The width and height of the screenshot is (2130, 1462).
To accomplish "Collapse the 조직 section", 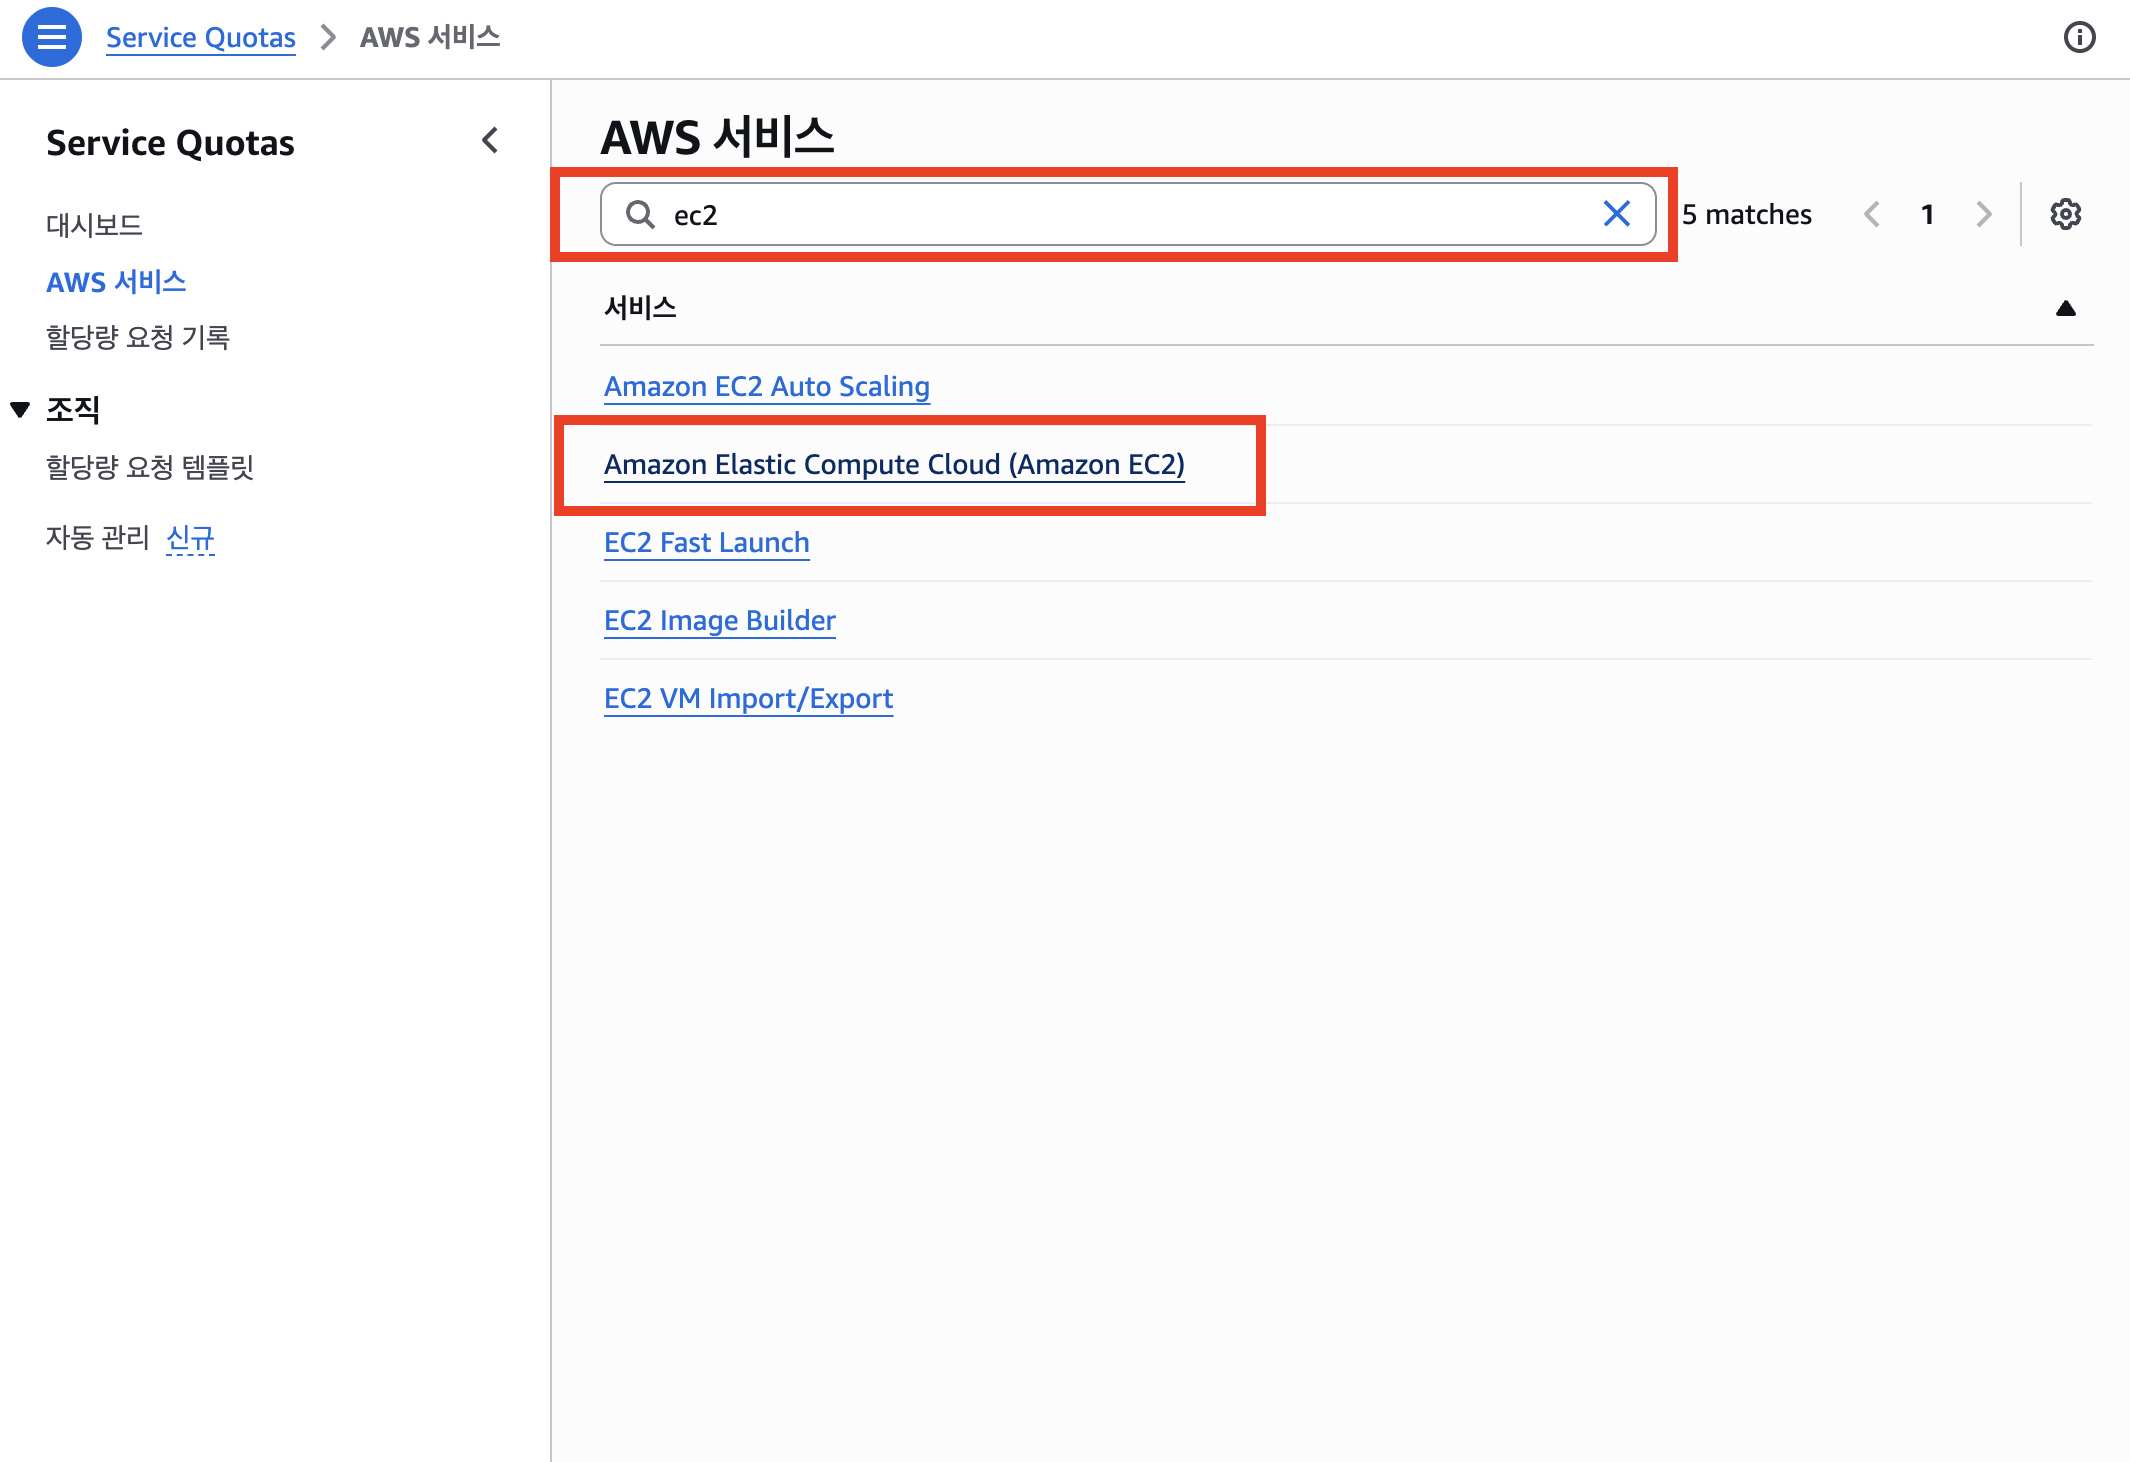I will pos(20,410).
